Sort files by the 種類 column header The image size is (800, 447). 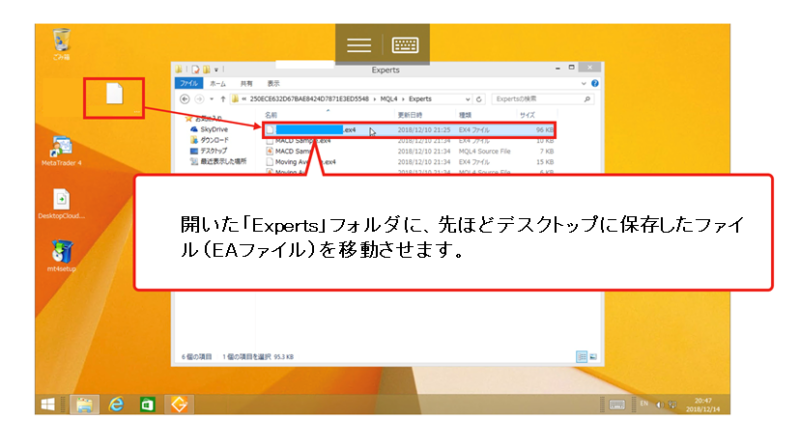point(465,115)
